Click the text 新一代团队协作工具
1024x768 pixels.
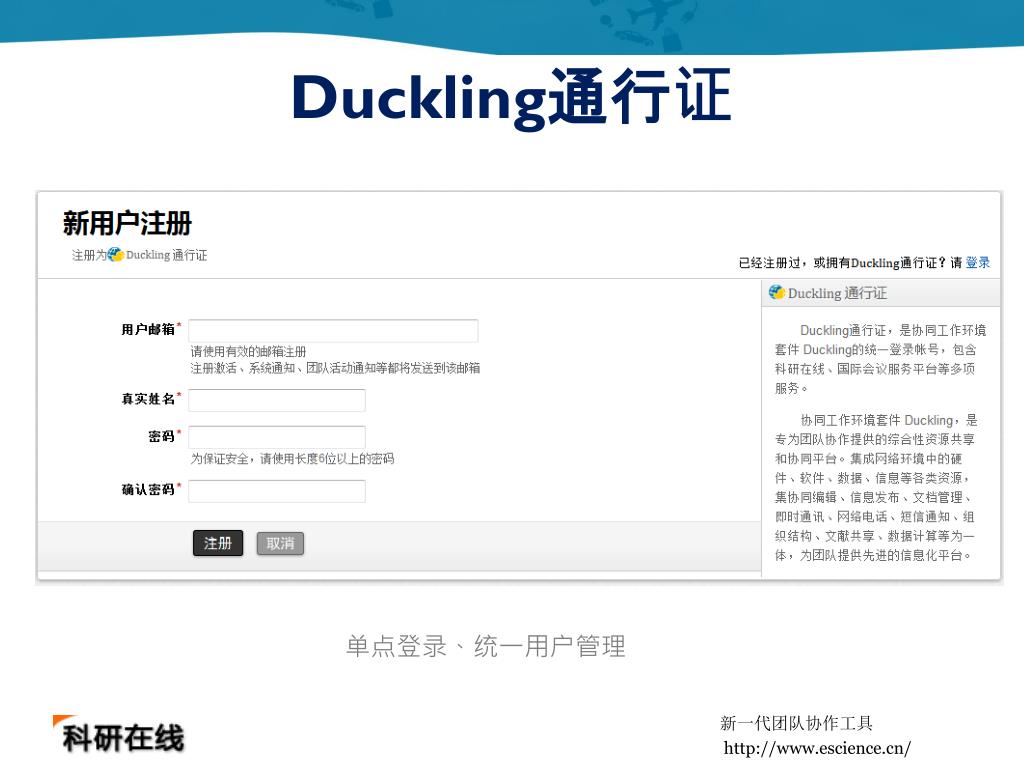pyautogui.click(x=796, y=723)
